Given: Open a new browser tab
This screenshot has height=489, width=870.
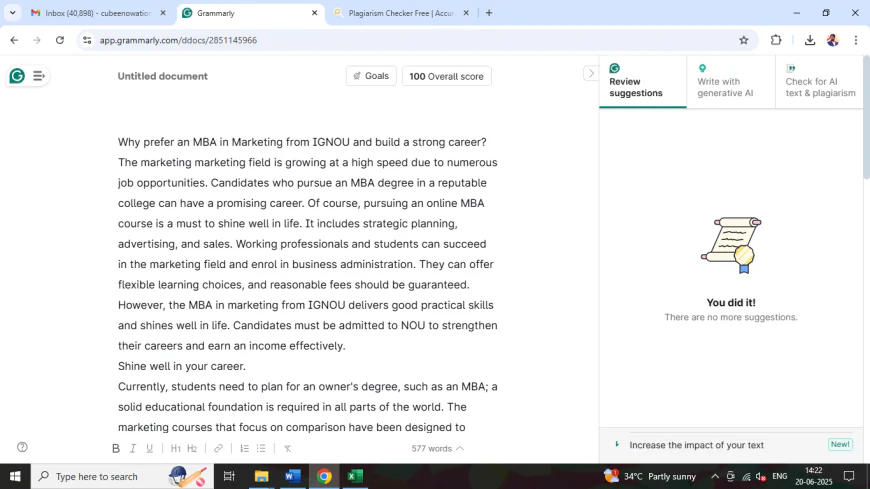Looking at the screenshot, I should click(x=489, y=13).
